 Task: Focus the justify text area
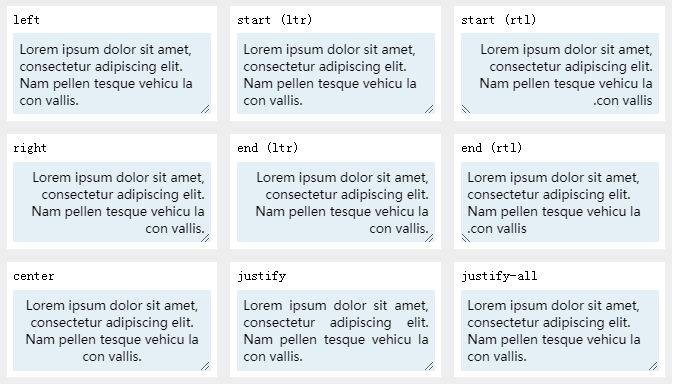pos(336,330)
